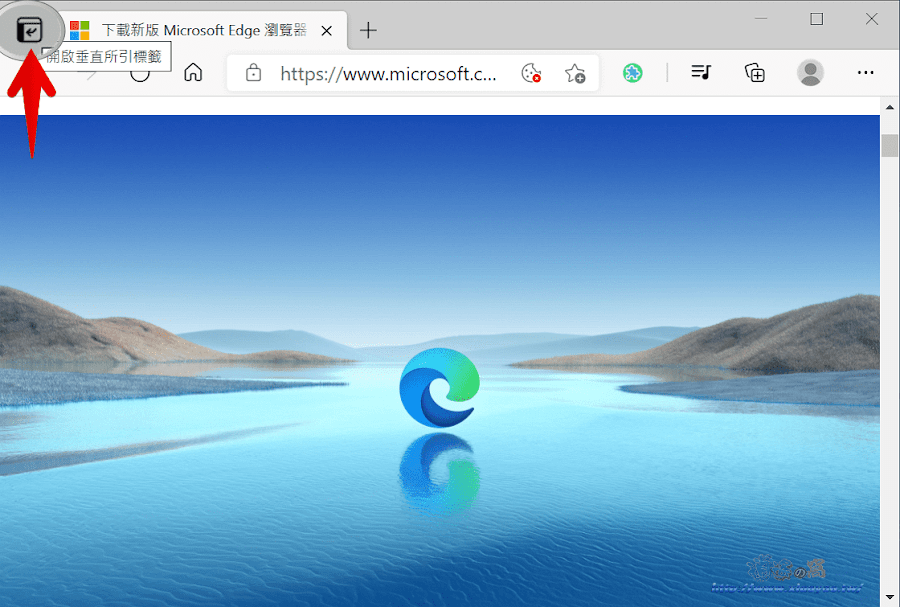Maximize the Edge browser window
900x607 pixels.
(x=816, y=19)
